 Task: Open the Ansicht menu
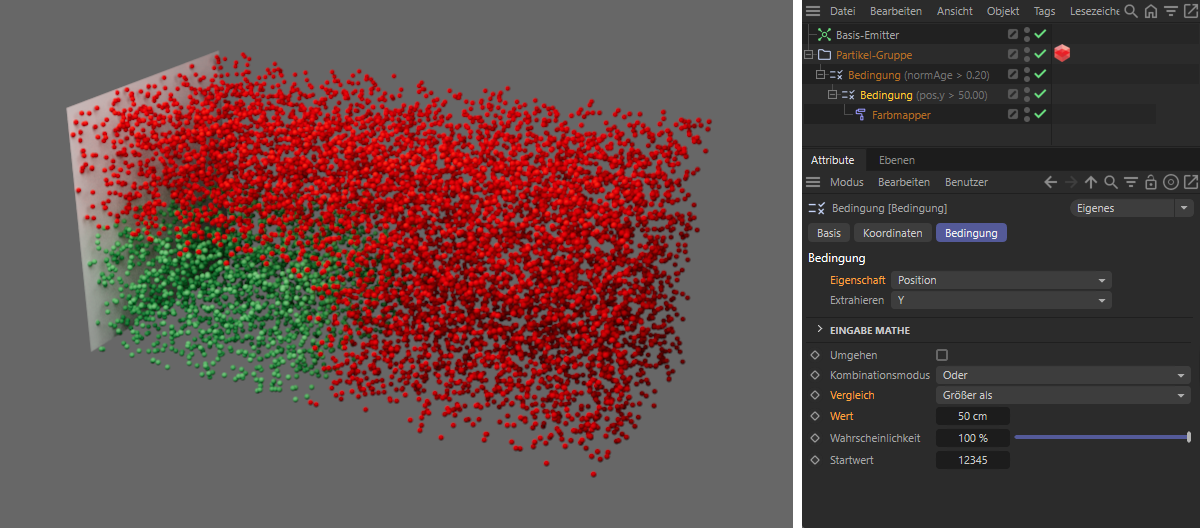click(x=955, y=11)
